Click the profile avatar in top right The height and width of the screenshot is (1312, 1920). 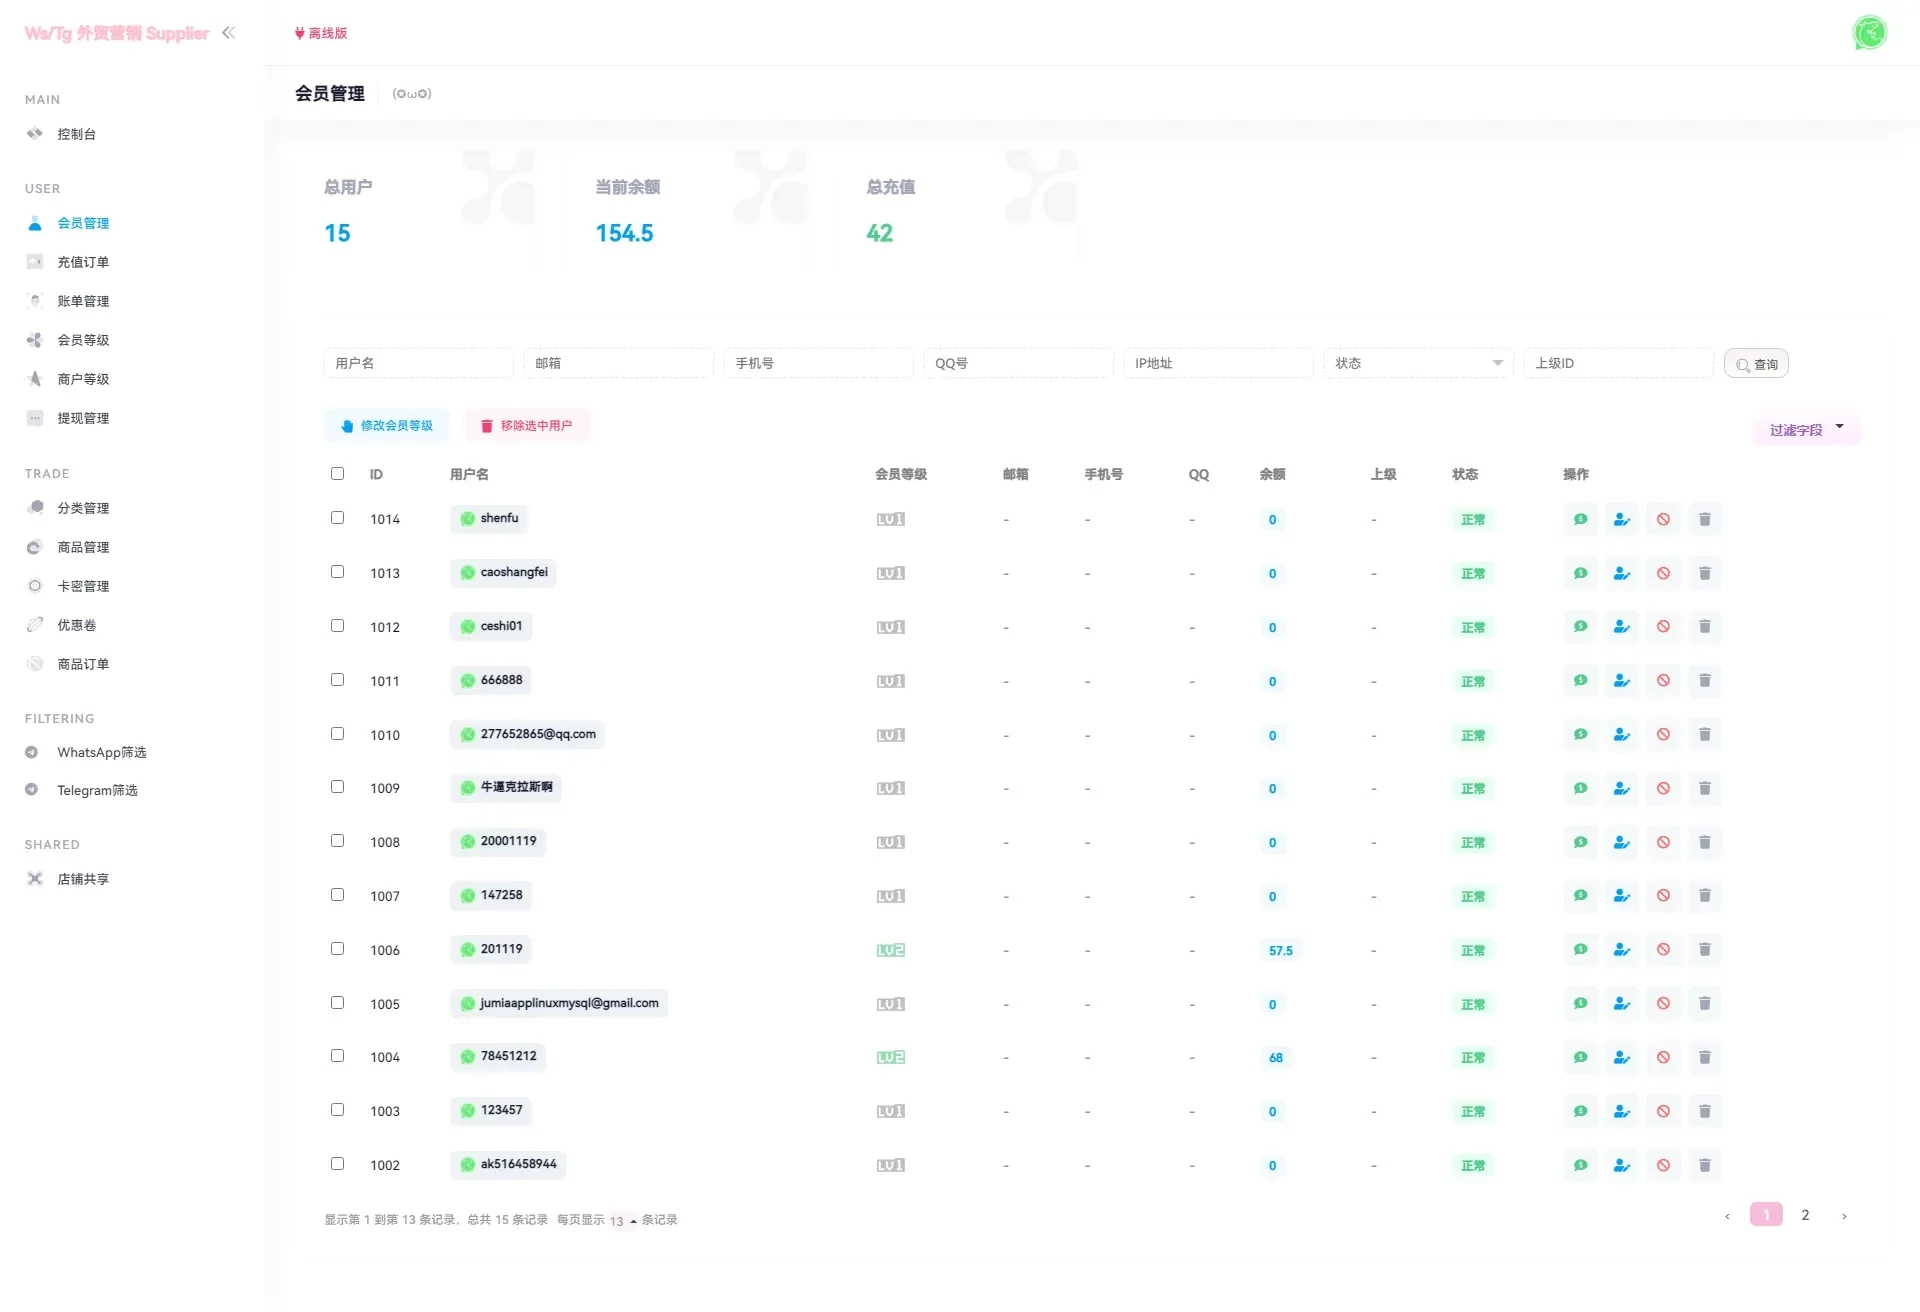pos(1868,33)
